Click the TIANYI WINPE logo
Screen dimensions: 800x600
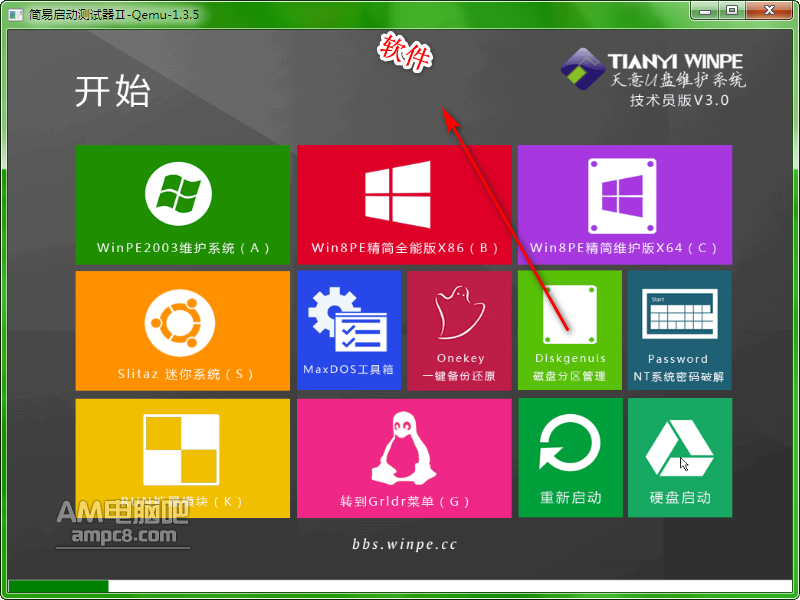[x=654, y=69]
